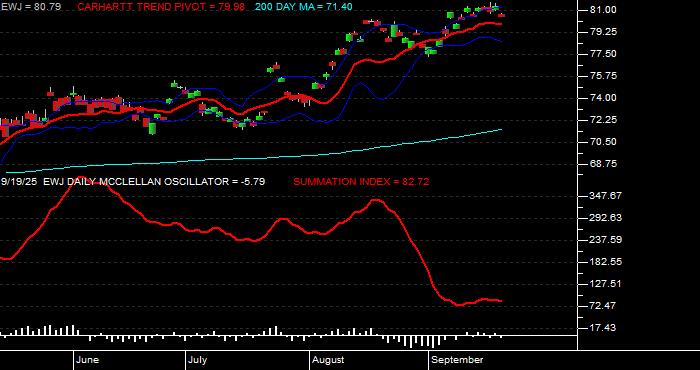
Task: Select the 9/19/25 date label
Action: coord(20,182)
